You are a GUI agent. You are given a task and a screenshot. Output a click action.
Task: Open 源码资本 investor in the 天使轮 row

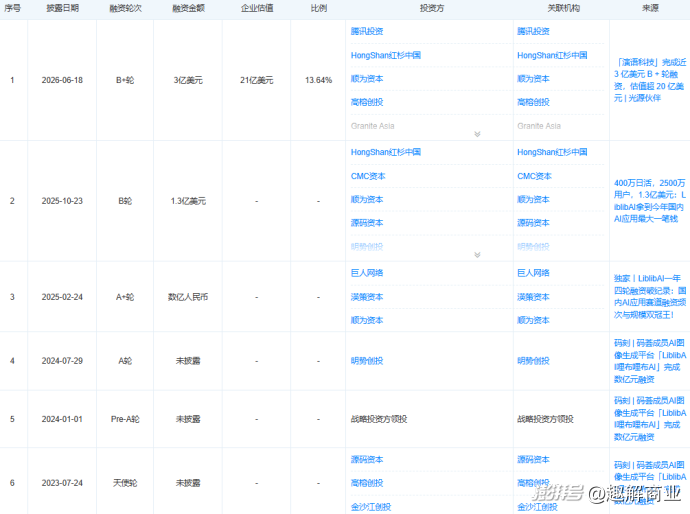click(x=367, y=459)
